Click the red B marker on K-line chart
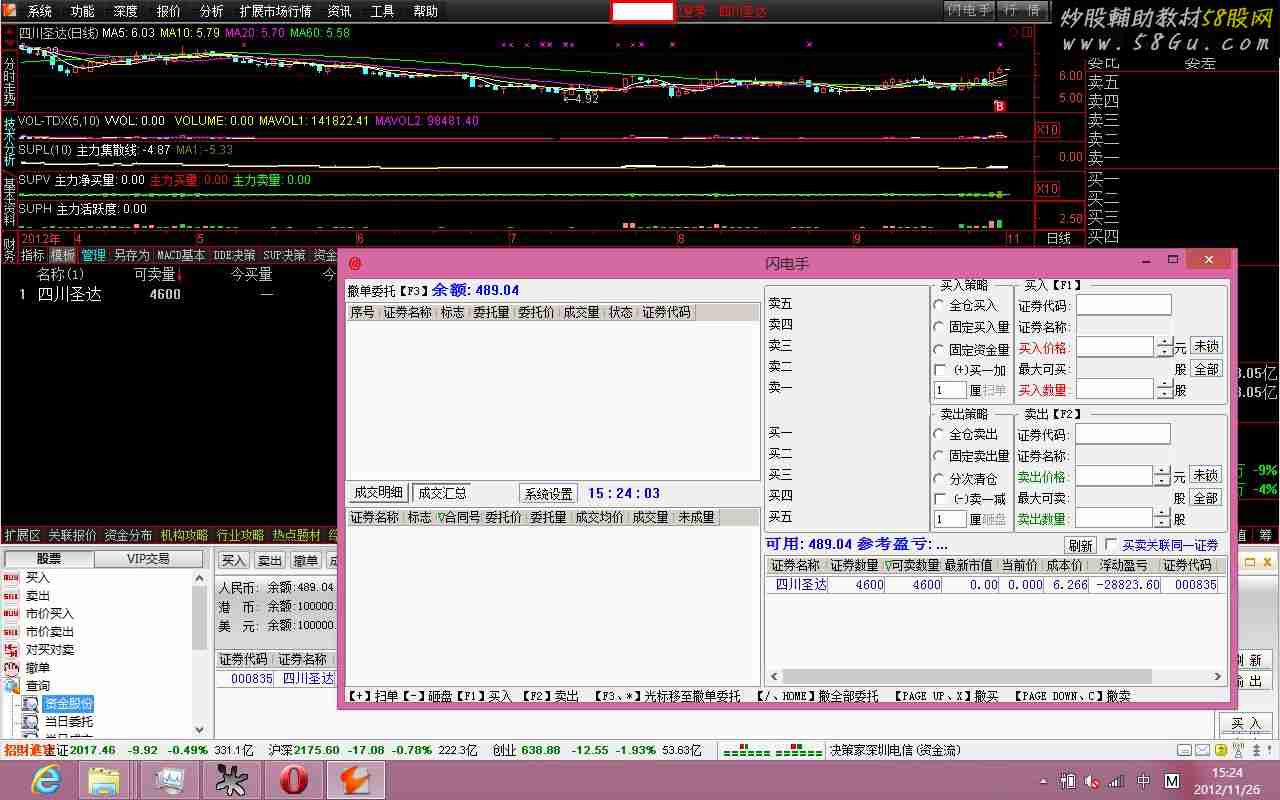 click(x=998, y=106)
